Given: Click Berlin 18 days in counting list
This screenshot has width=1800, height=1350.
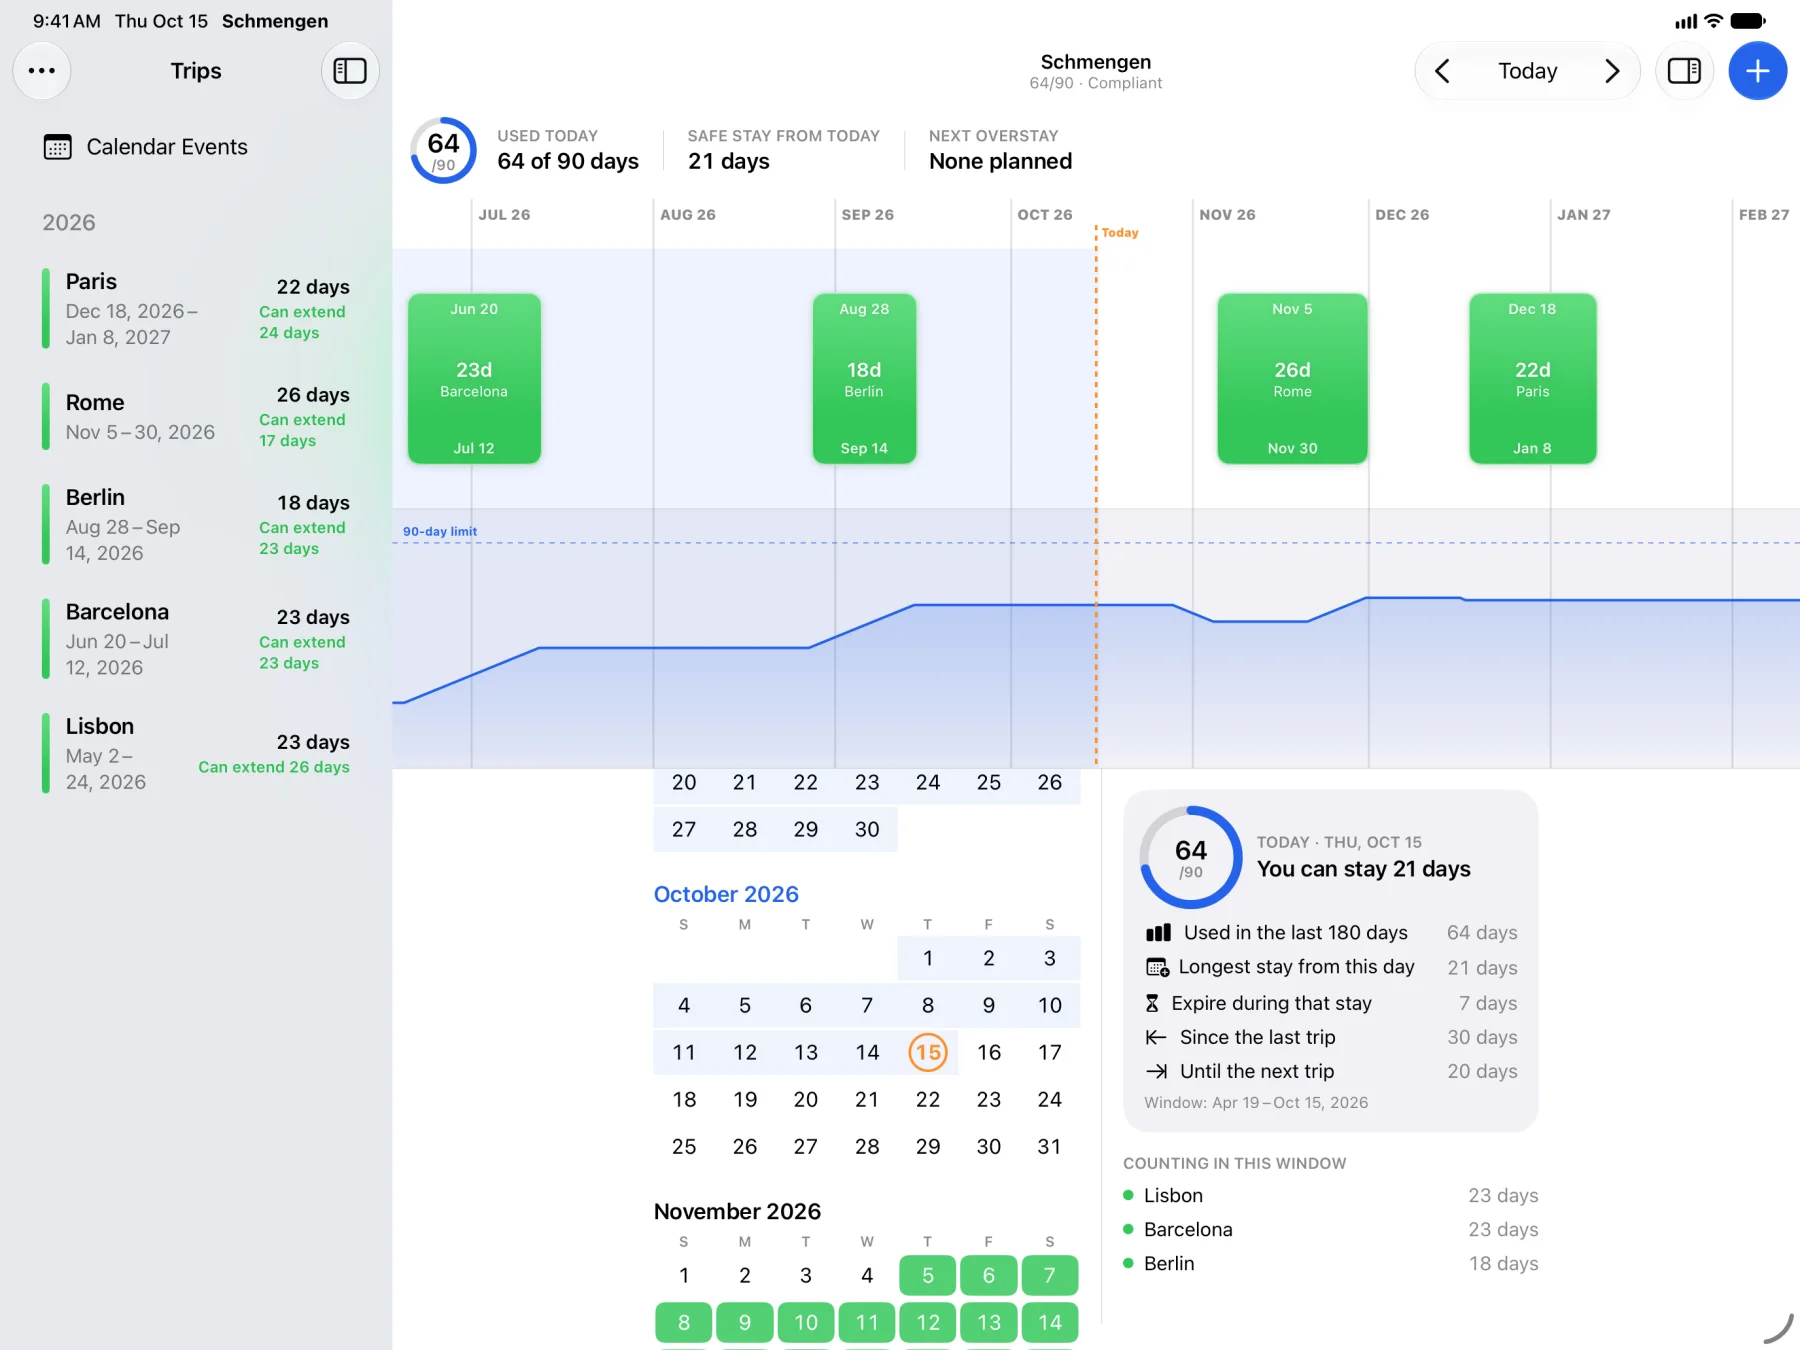Looking at the screenshot, I should [x=1330, y=1263].
